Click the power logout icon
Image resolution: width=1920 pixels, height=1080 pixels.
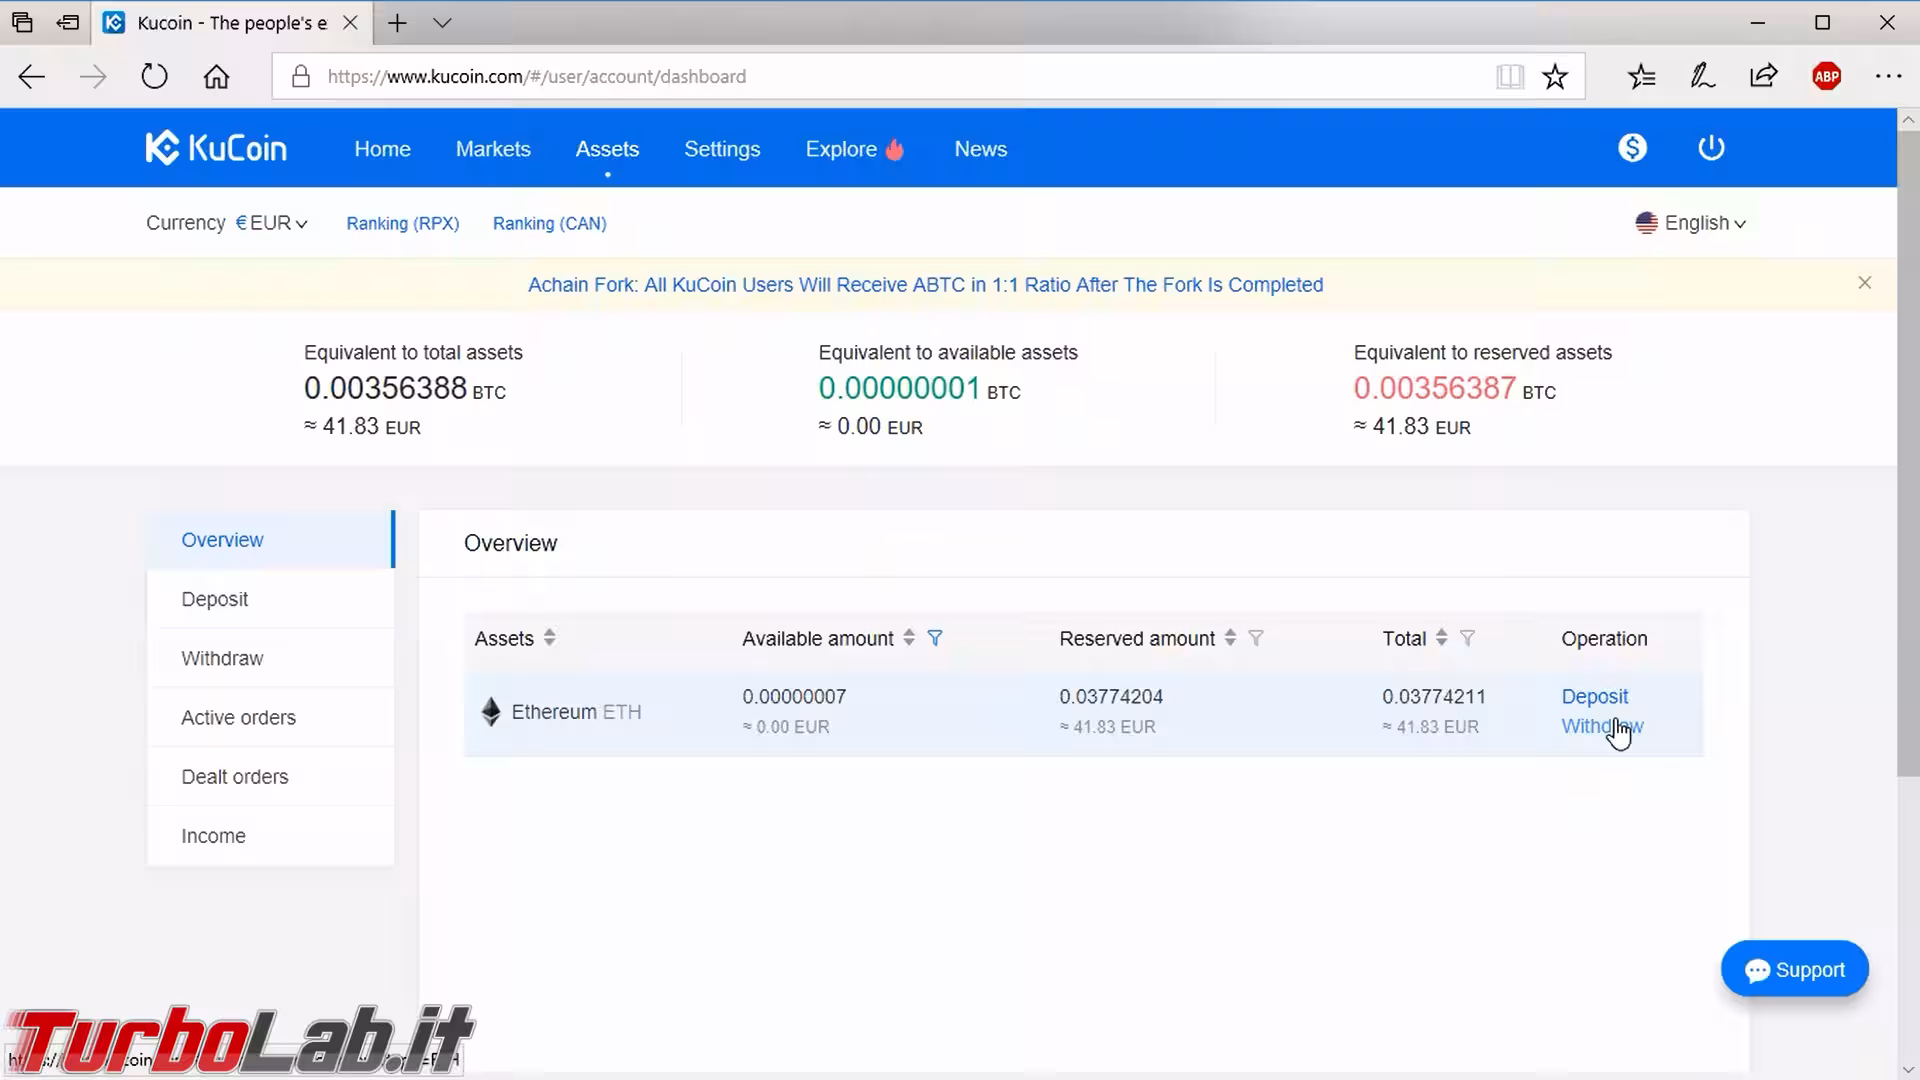point(1711,148)
